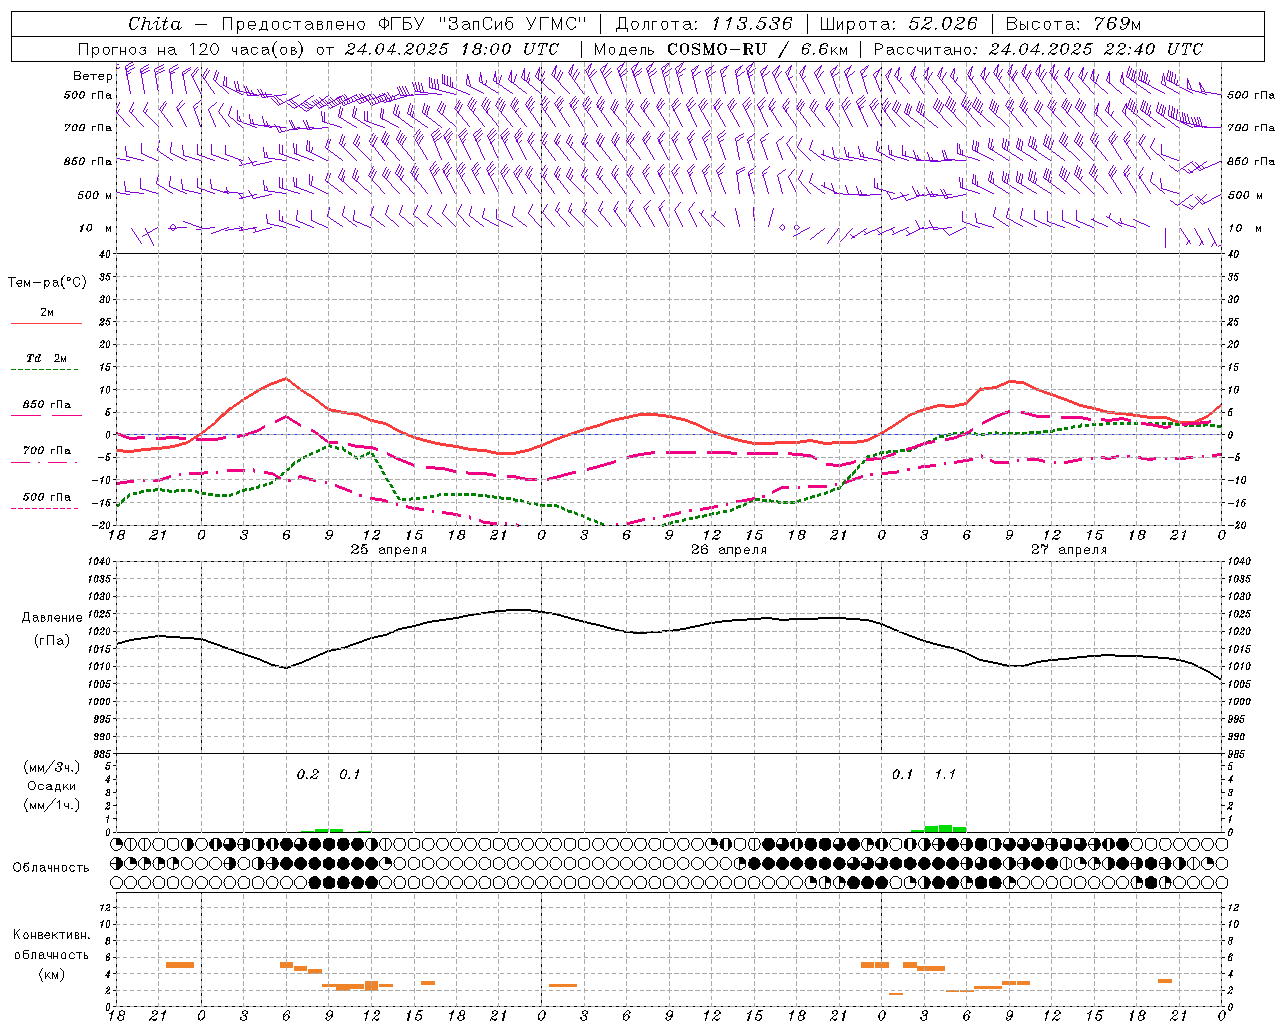The image size is (1280, 1024).
Task: Click the station name "Chita" in the header
Action: pos(155,24)
